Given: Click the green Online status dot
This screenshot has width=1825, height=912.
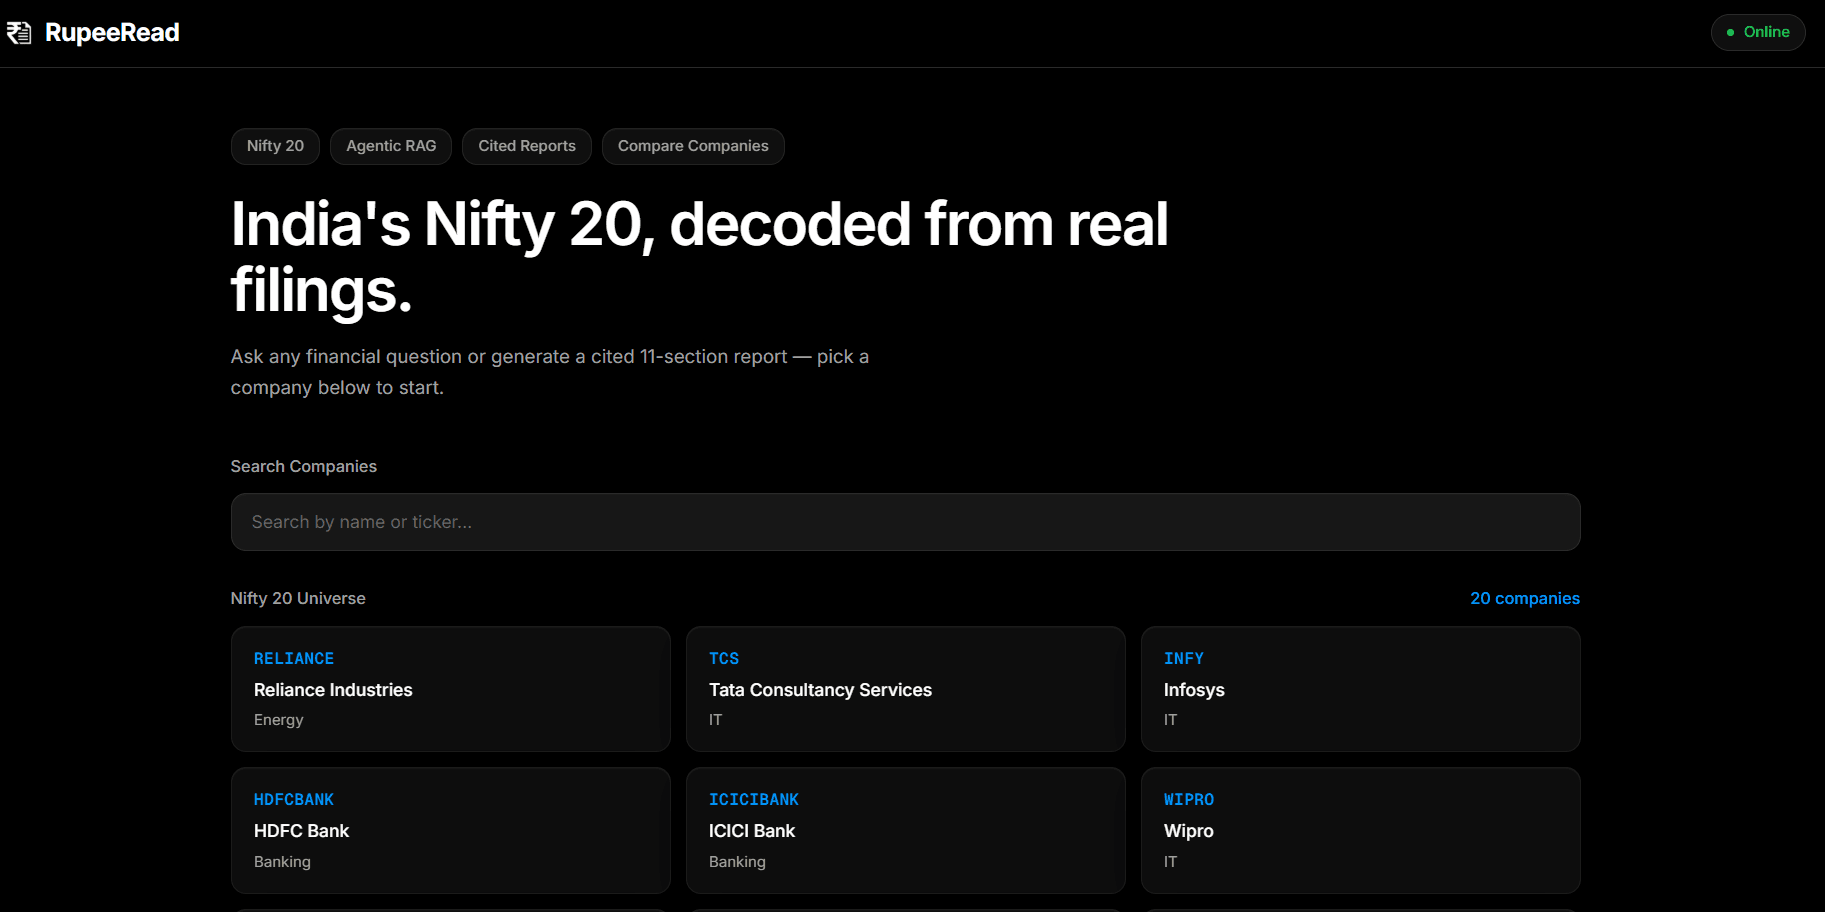Looking at the screenshot, I should pyautogui.click(x=1730, y=33).
